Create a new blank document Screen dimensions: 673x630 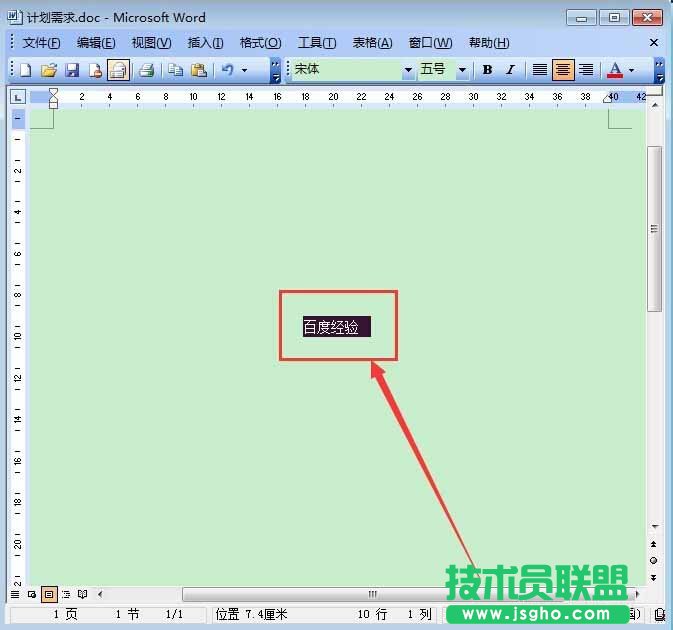[x=26, y=70]
